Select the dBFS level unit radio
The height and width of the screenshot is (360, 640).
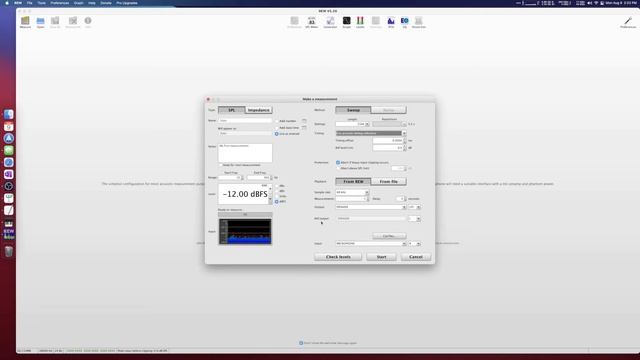(277, 202)
